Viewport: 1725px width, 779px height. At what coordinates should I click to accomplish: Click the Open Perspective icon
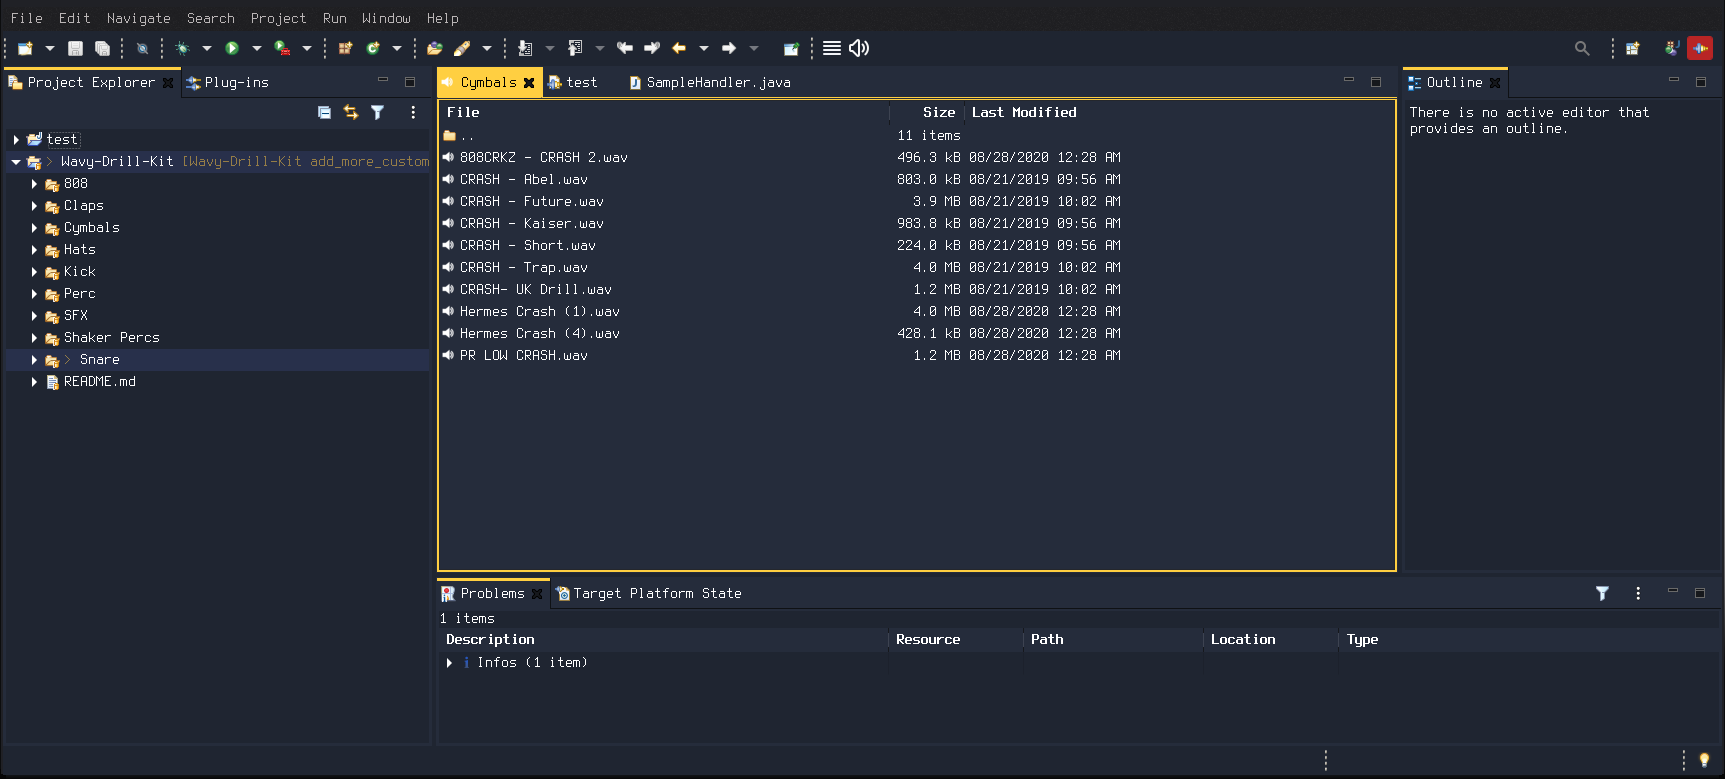pyautogui.click(x=1633, y=48)
